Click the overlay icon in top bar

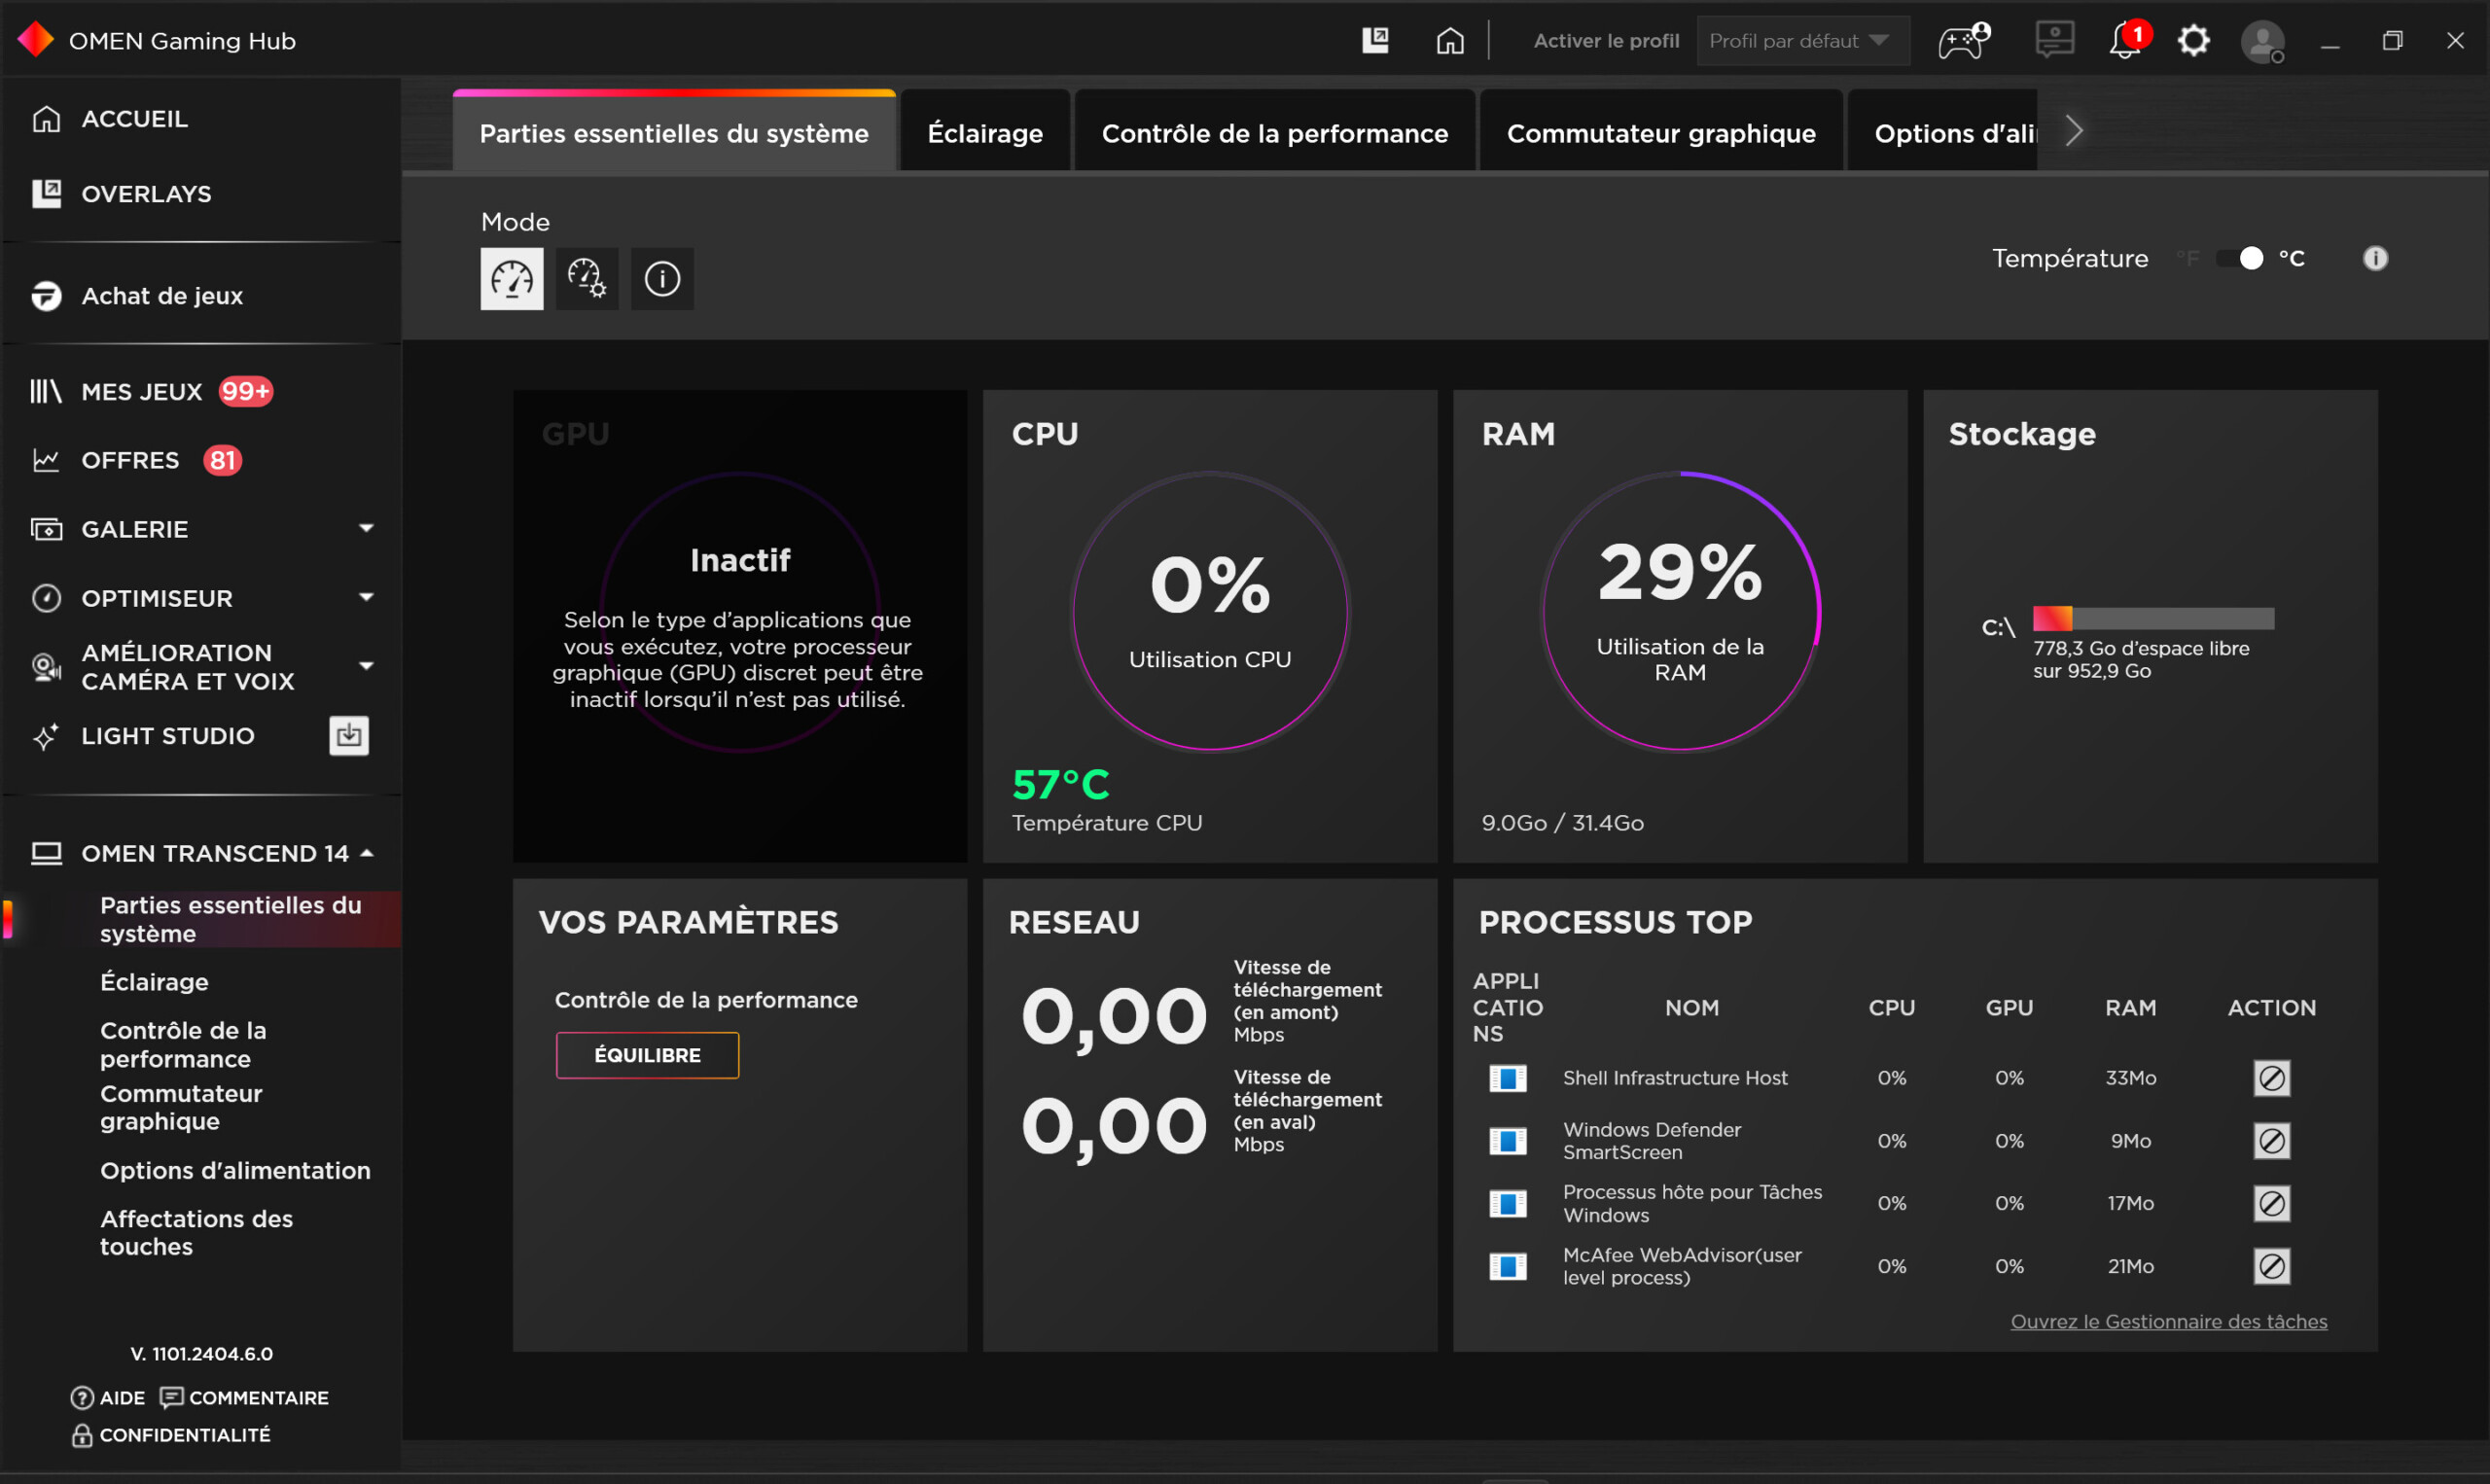pyautogui.click(x=1375, y=41)
